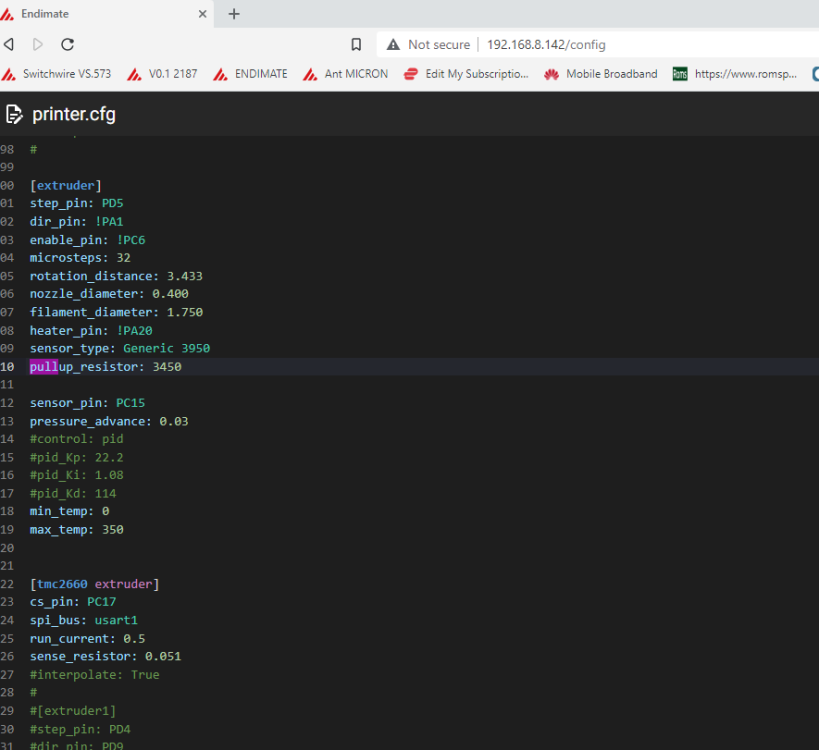Click the rotation_distance value 3.433
The height and width of the screenshot is (750, 819).
(x=185, y=276)
